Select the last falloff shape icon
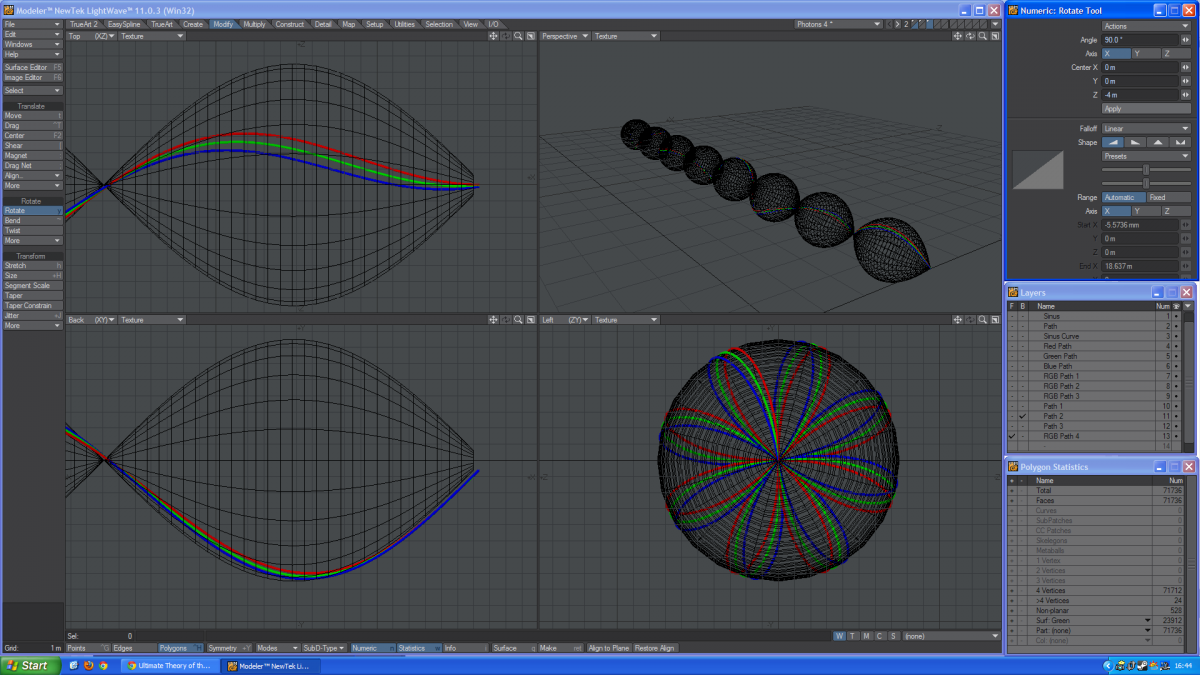1200x675 pixels. pyautogui.click(x=1180, y=143)
